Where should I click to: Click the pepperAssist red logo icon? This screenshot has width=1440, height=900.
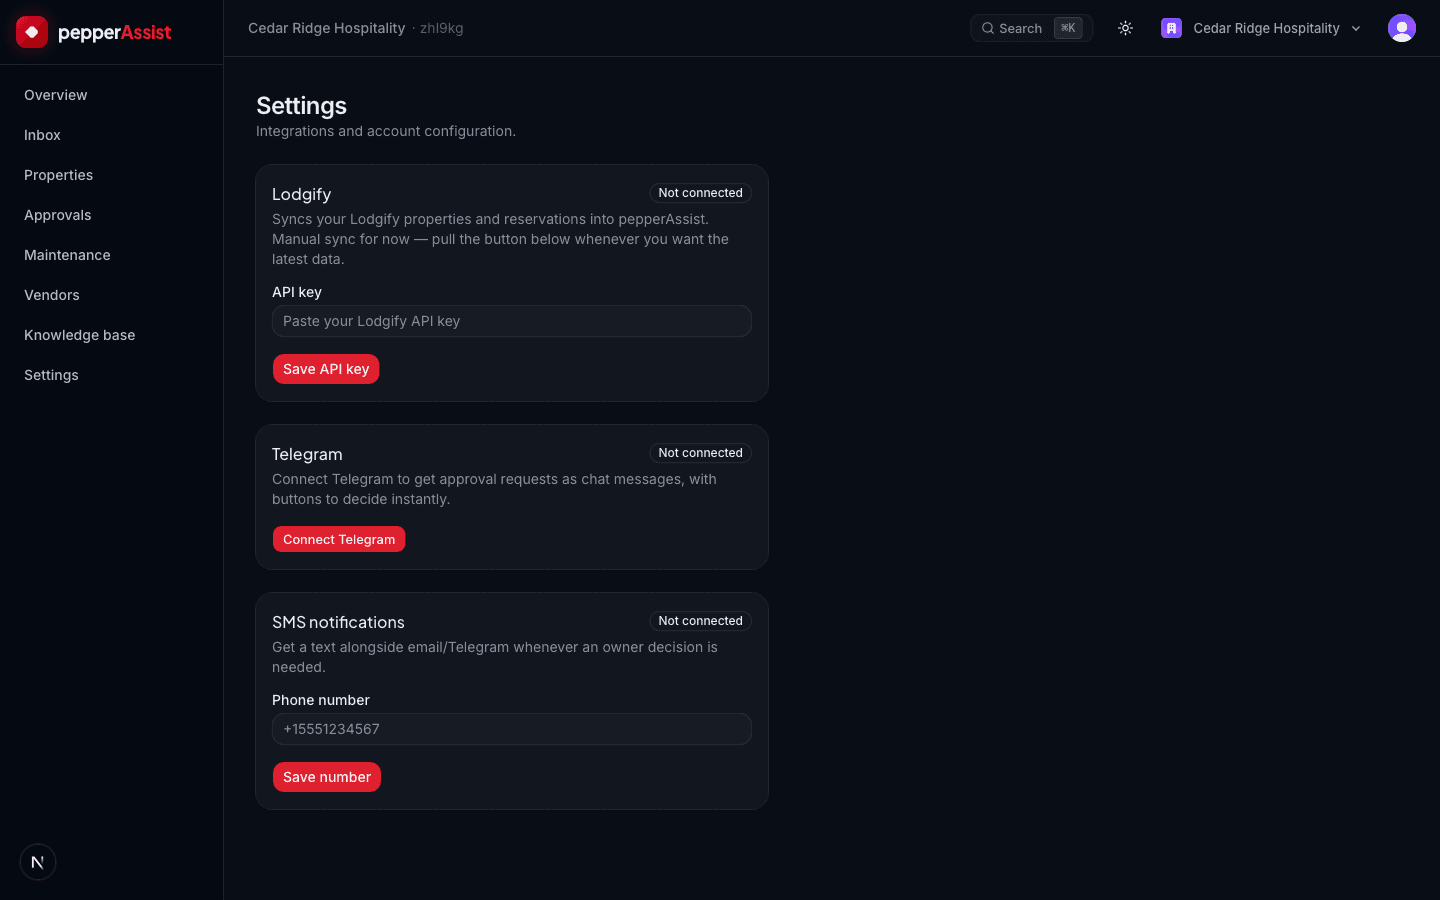pyautogui.click(x=32, y=32)
